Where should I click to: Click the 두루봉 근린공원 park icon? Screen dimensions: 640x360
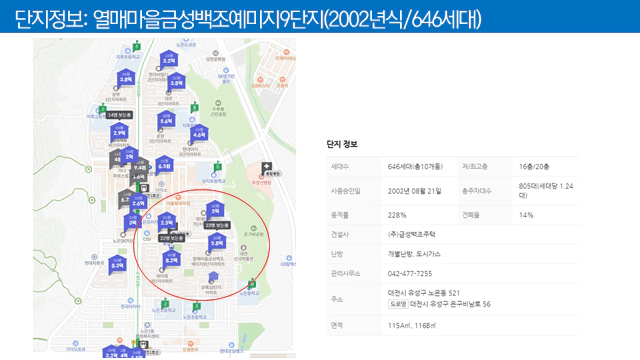click(x=218, y=103)
